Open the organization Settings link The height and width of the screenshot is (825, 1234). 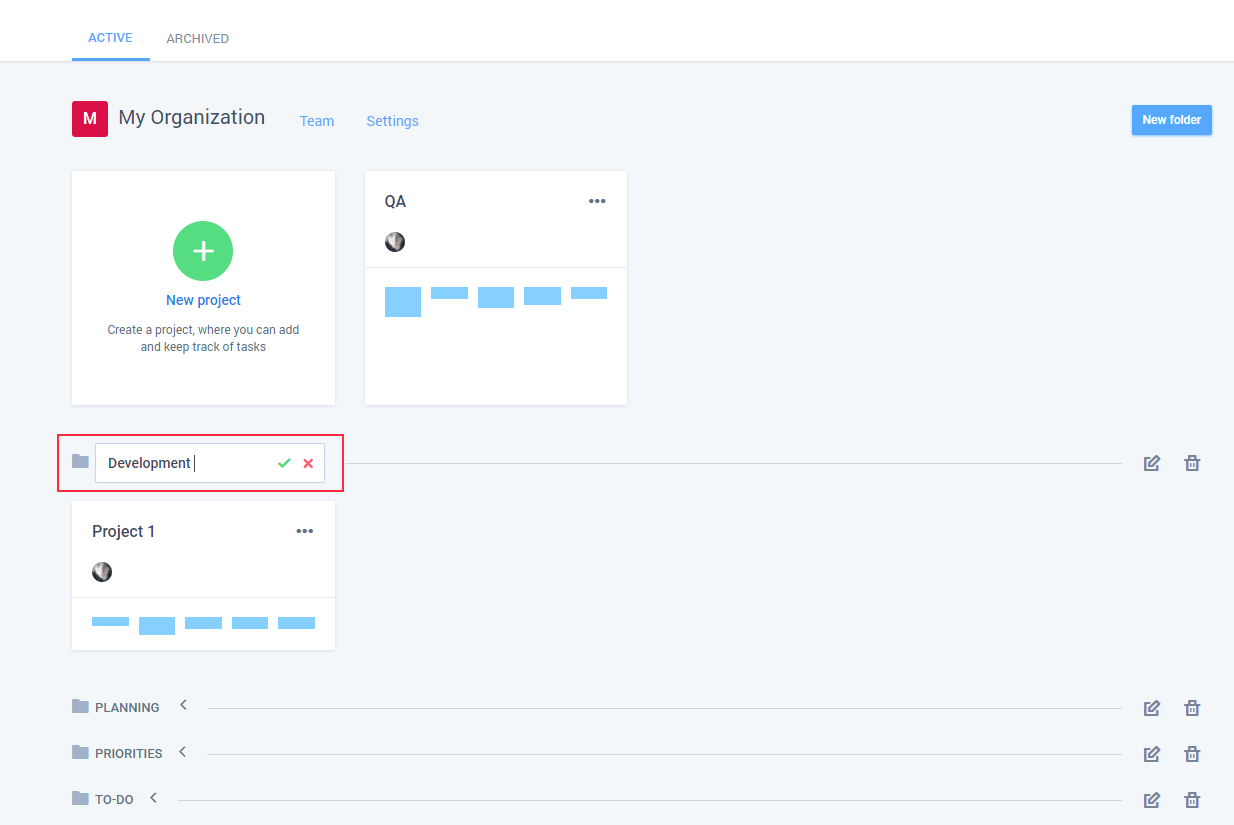392,121
